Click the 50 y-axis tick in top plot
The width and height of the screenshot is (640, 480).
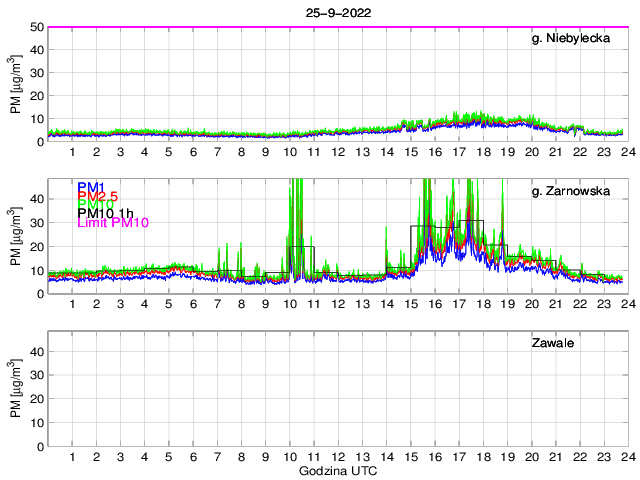36,27
